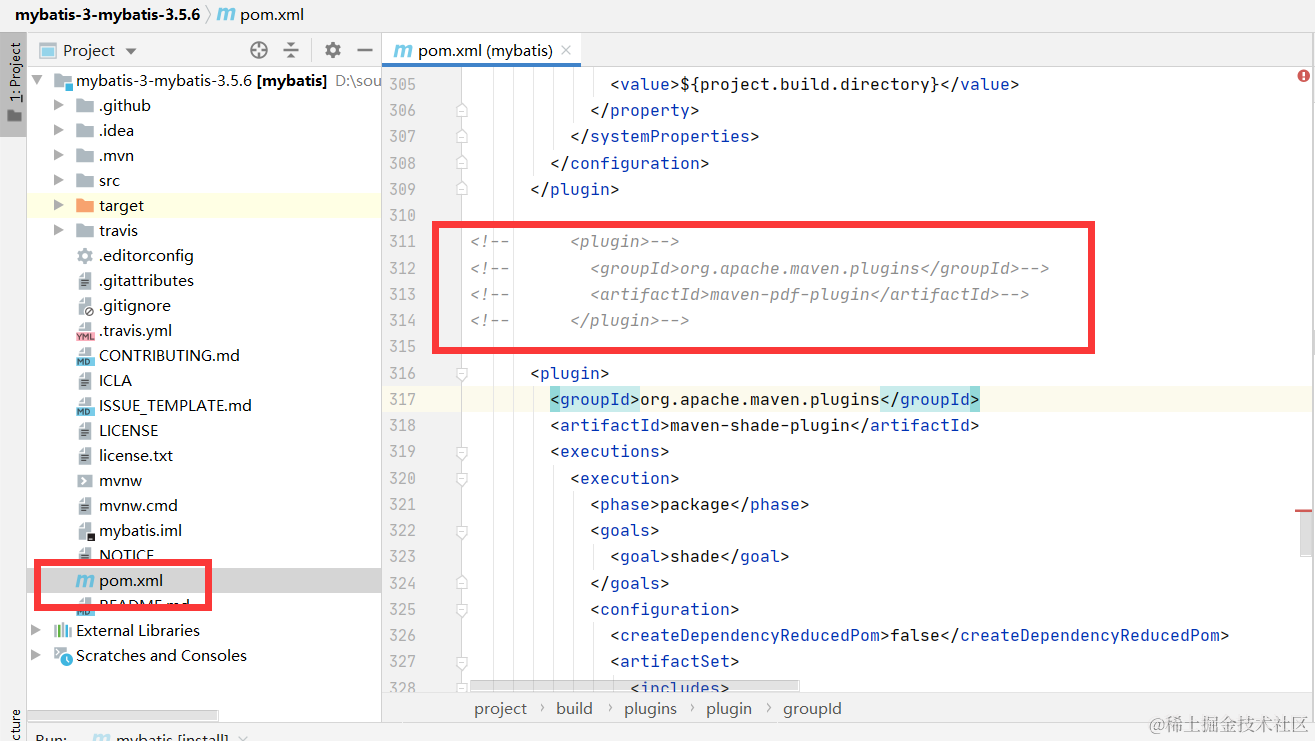The width and height of the screenshot is (1315, 741).
Task: Click the ISSUE_TEMPLATE.md markdown icon
Action: (x=85, y=406)
